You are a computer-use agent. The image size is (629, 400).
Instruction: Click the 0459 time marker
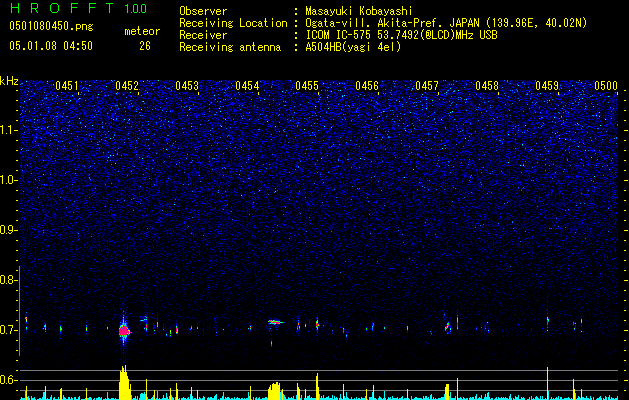point(547,86)
